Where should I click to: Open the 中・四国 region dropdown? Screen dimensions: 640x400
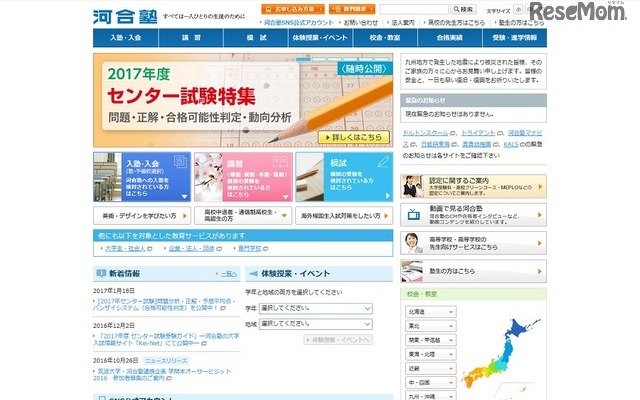click(431, 383)
